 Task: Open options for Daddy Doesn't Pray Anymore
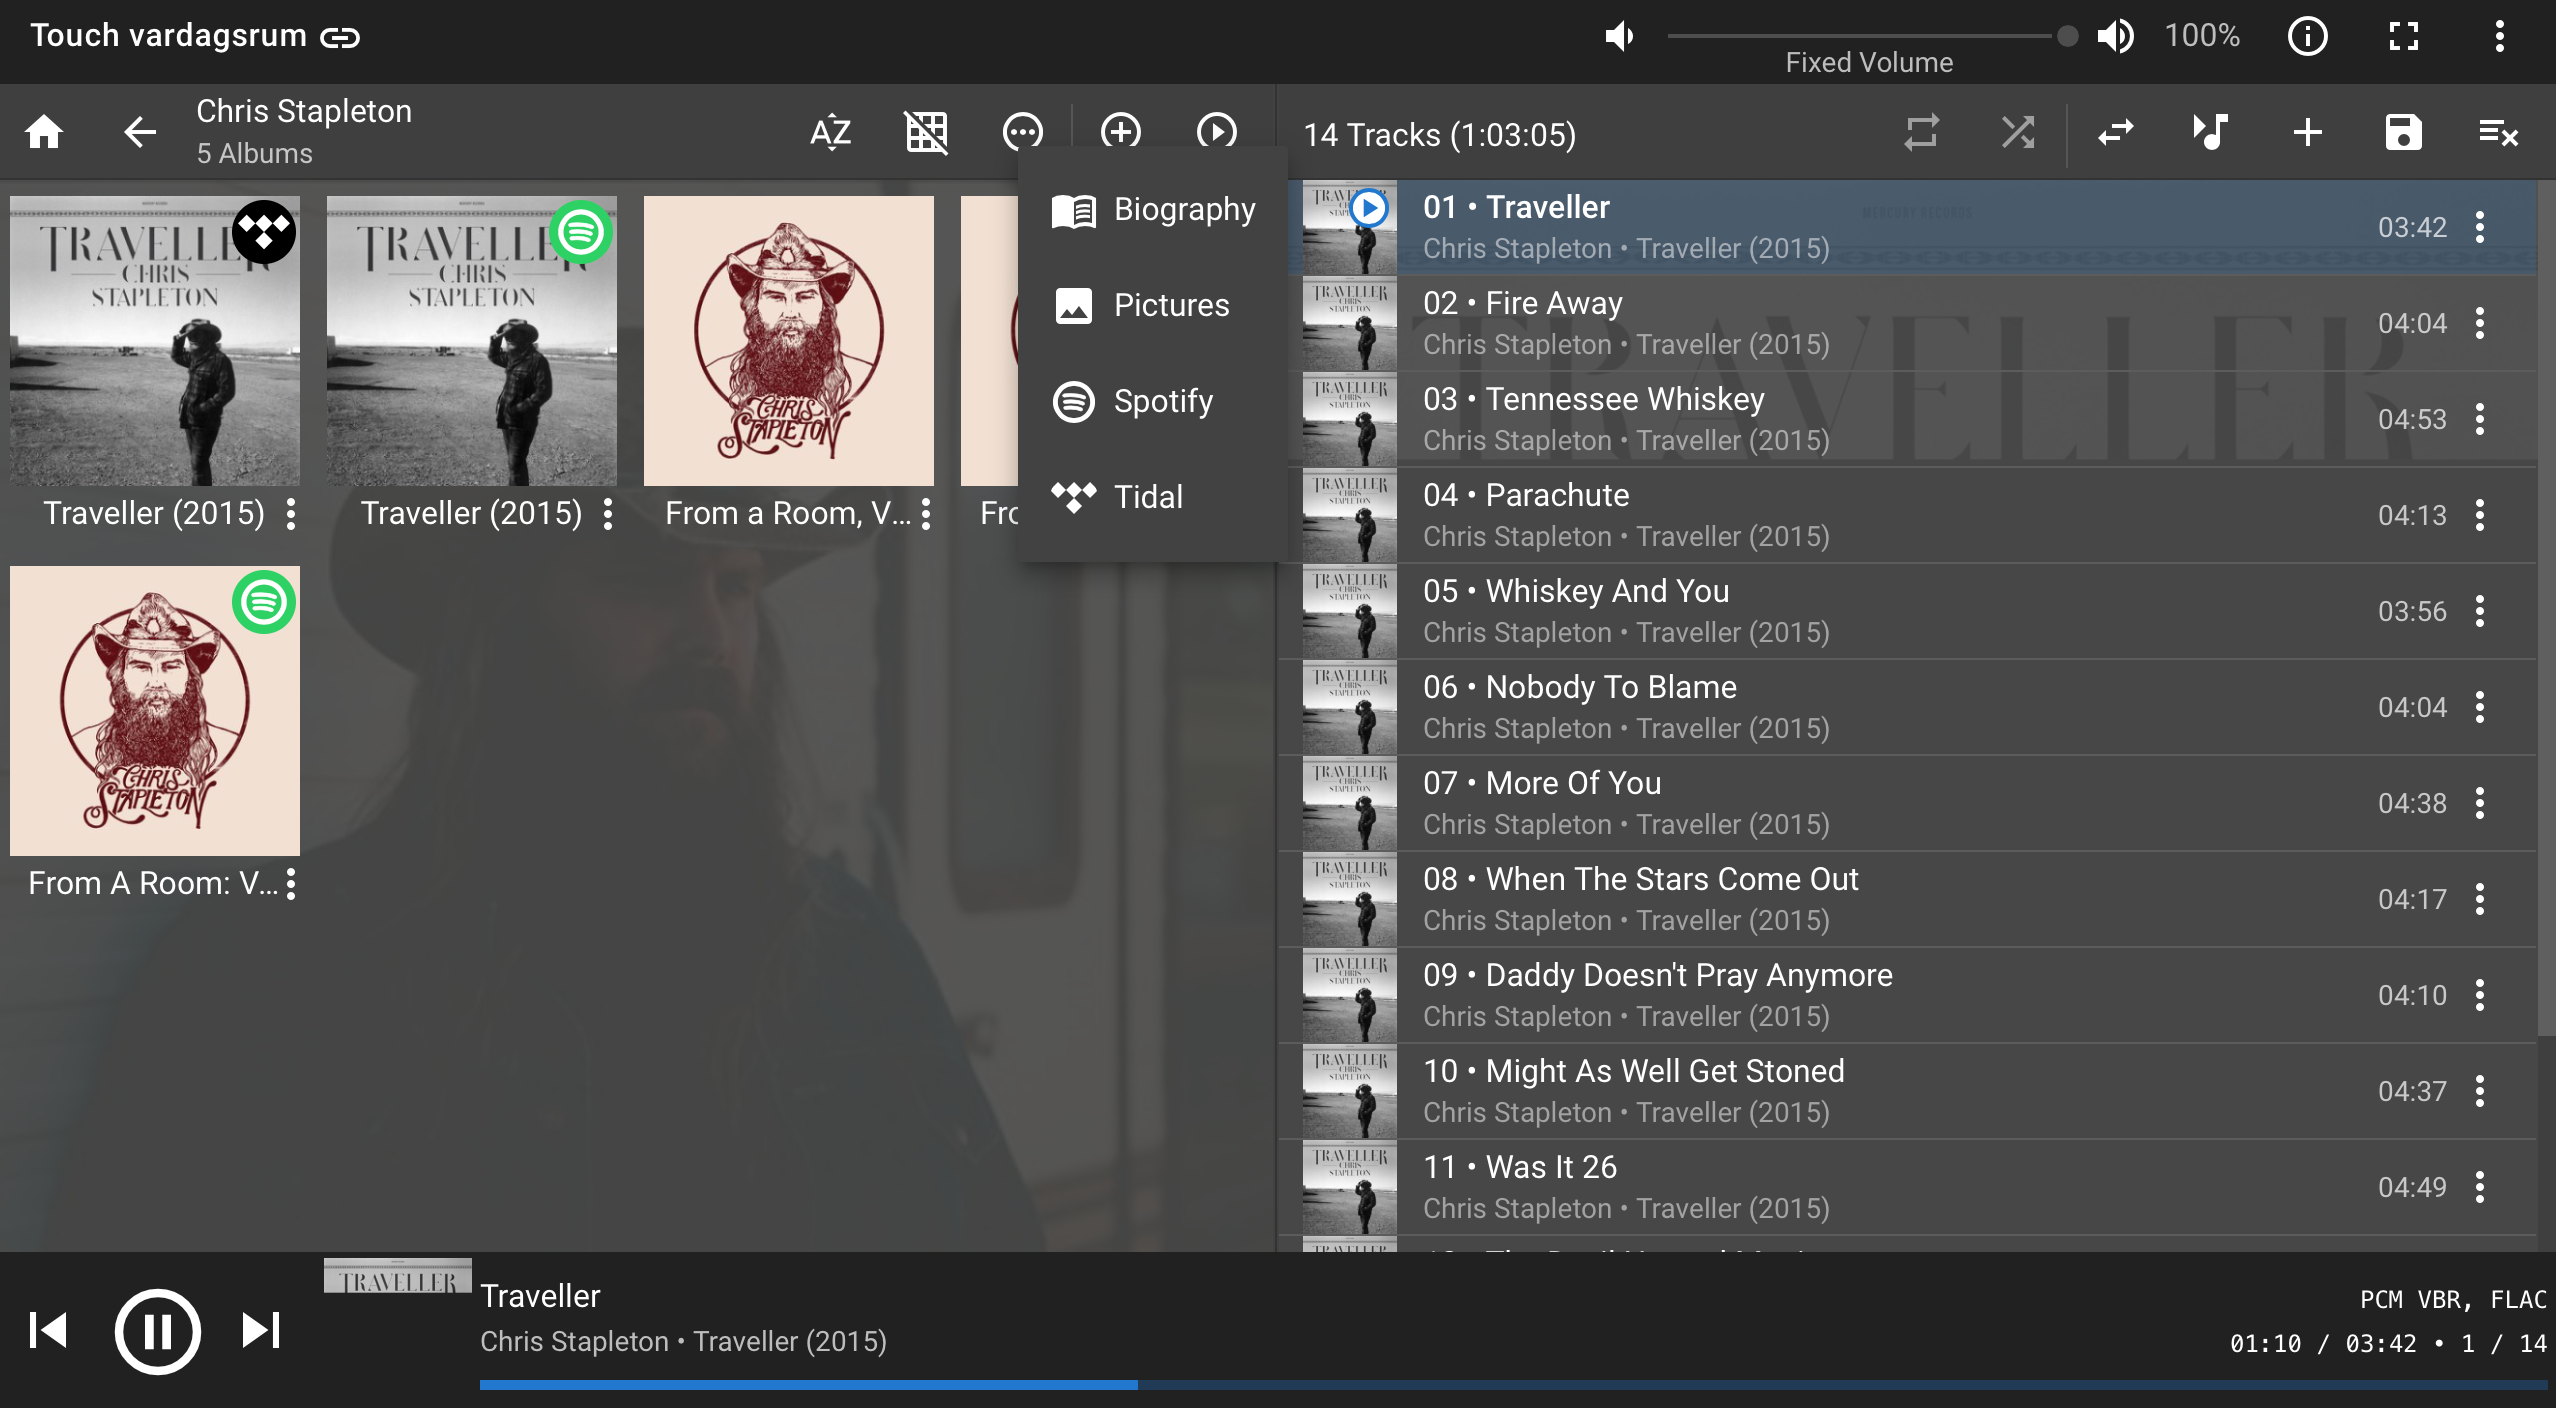[x=2480, y=996]
